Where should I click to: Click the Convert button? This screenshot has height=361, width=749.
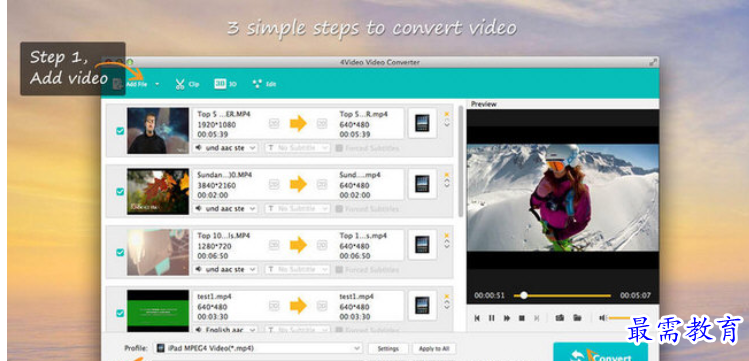coord(601,352)
